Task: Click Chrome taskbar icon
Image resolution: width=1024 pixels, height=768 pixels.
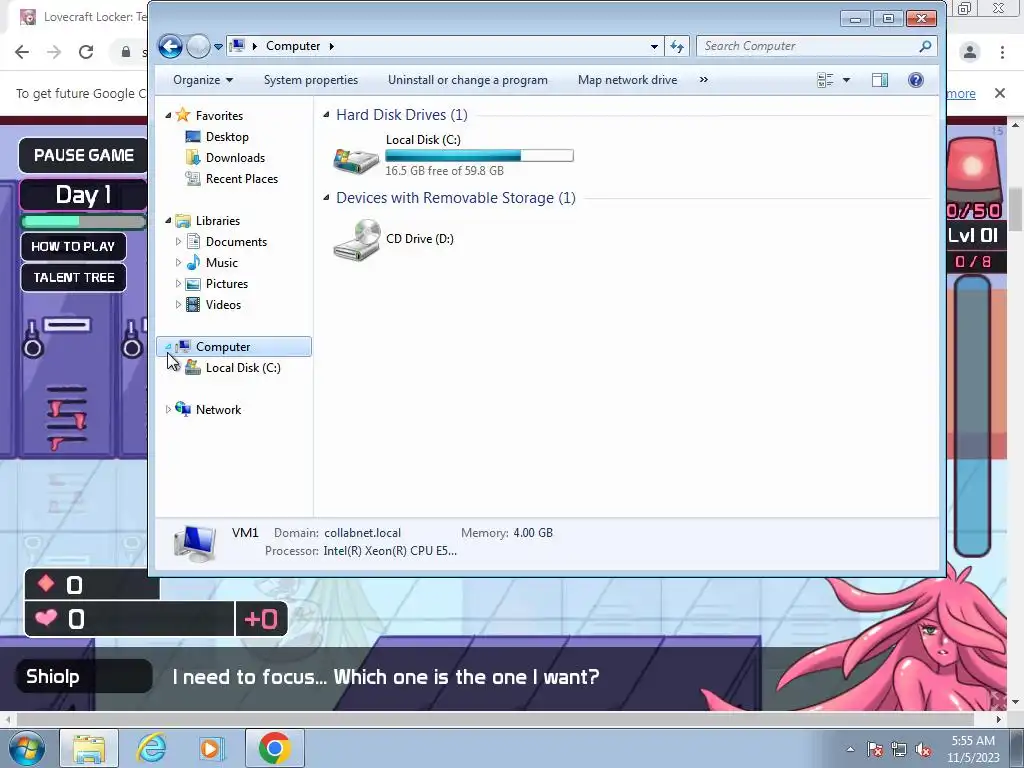Action: [x=274, y=748]
